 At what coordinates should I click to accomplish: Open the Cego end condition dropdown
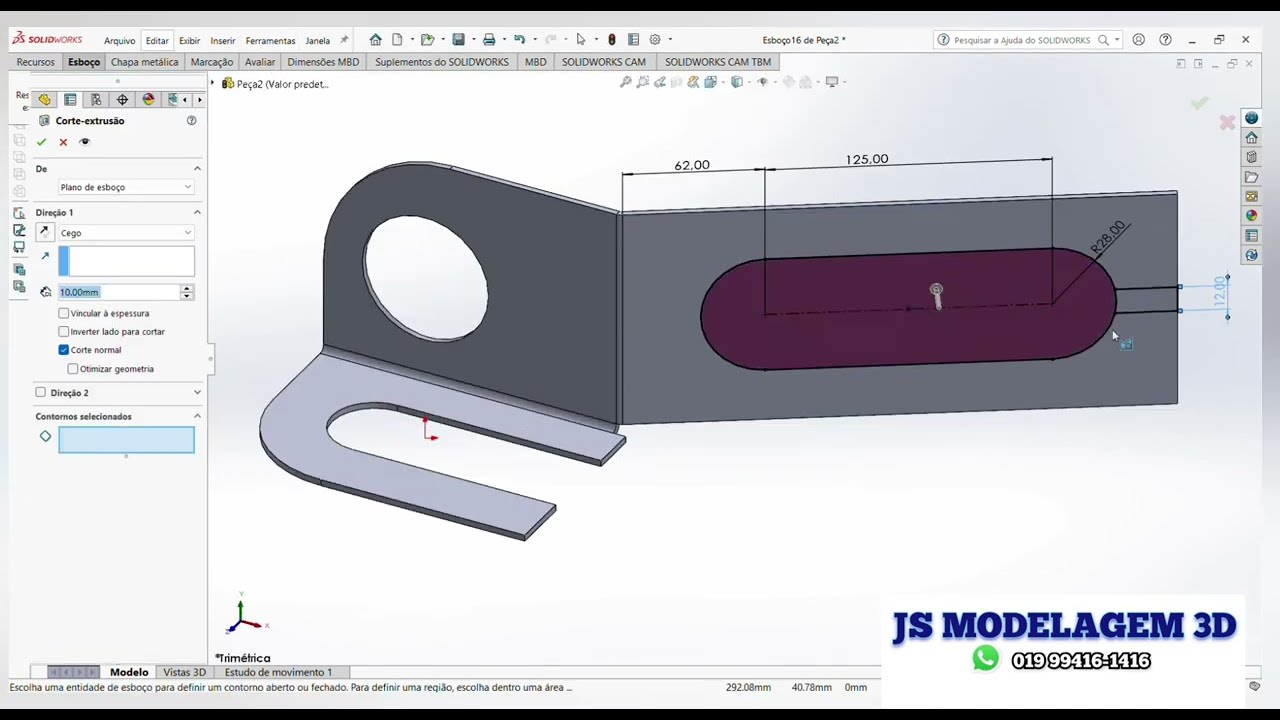tap(125, 233)
